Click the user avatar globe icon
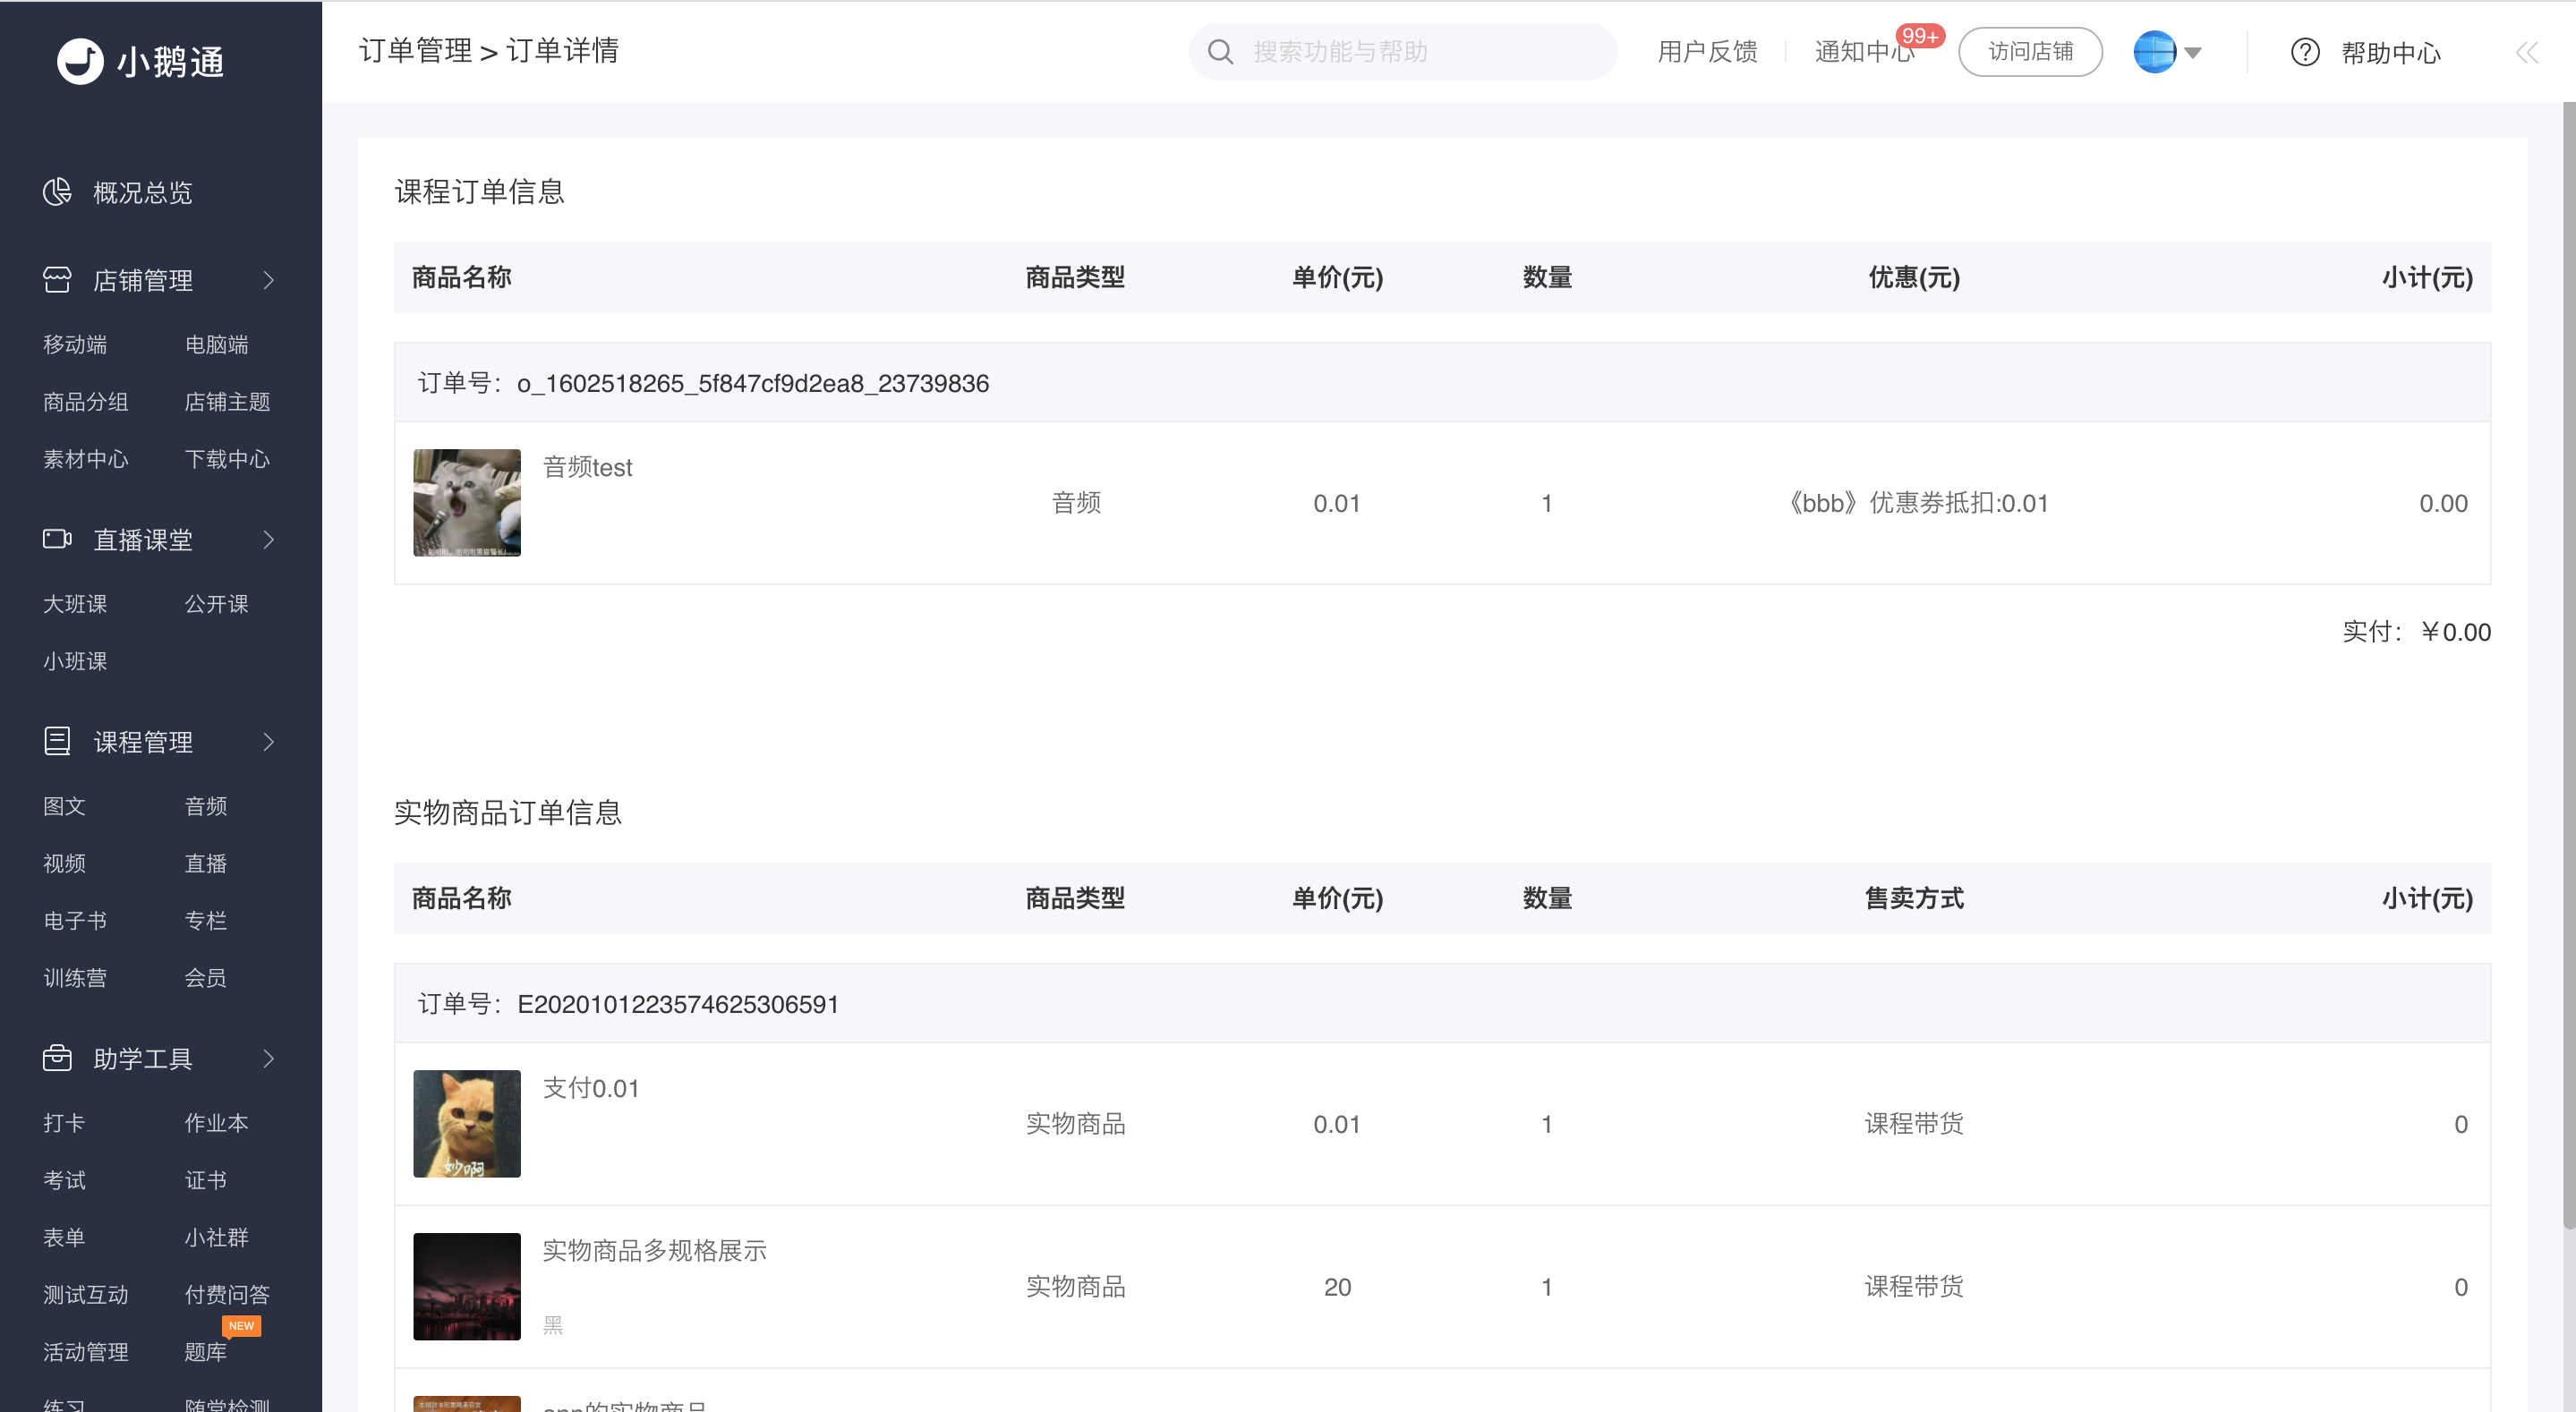The height and width of the screenshot is (1412, 2576). (x=2154, y=51)
